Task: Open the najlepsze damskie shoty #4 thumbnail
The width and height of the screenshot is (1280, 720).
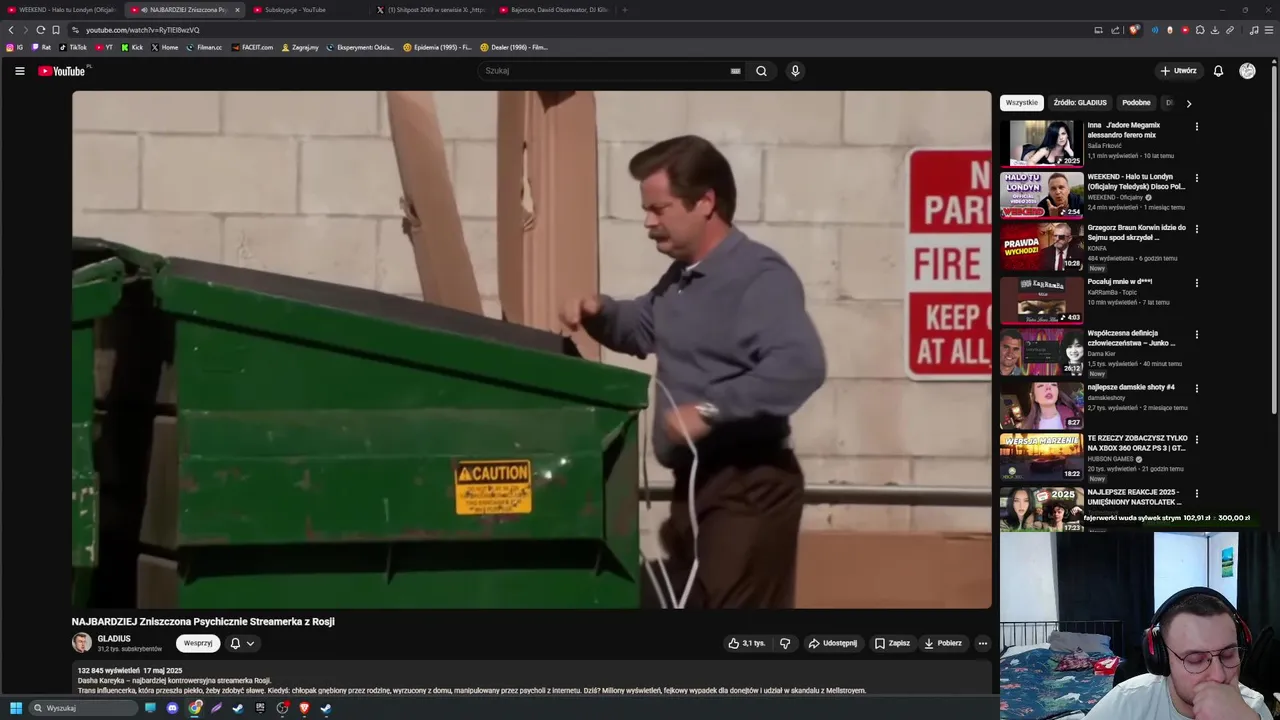Action: coord(1042,404)
